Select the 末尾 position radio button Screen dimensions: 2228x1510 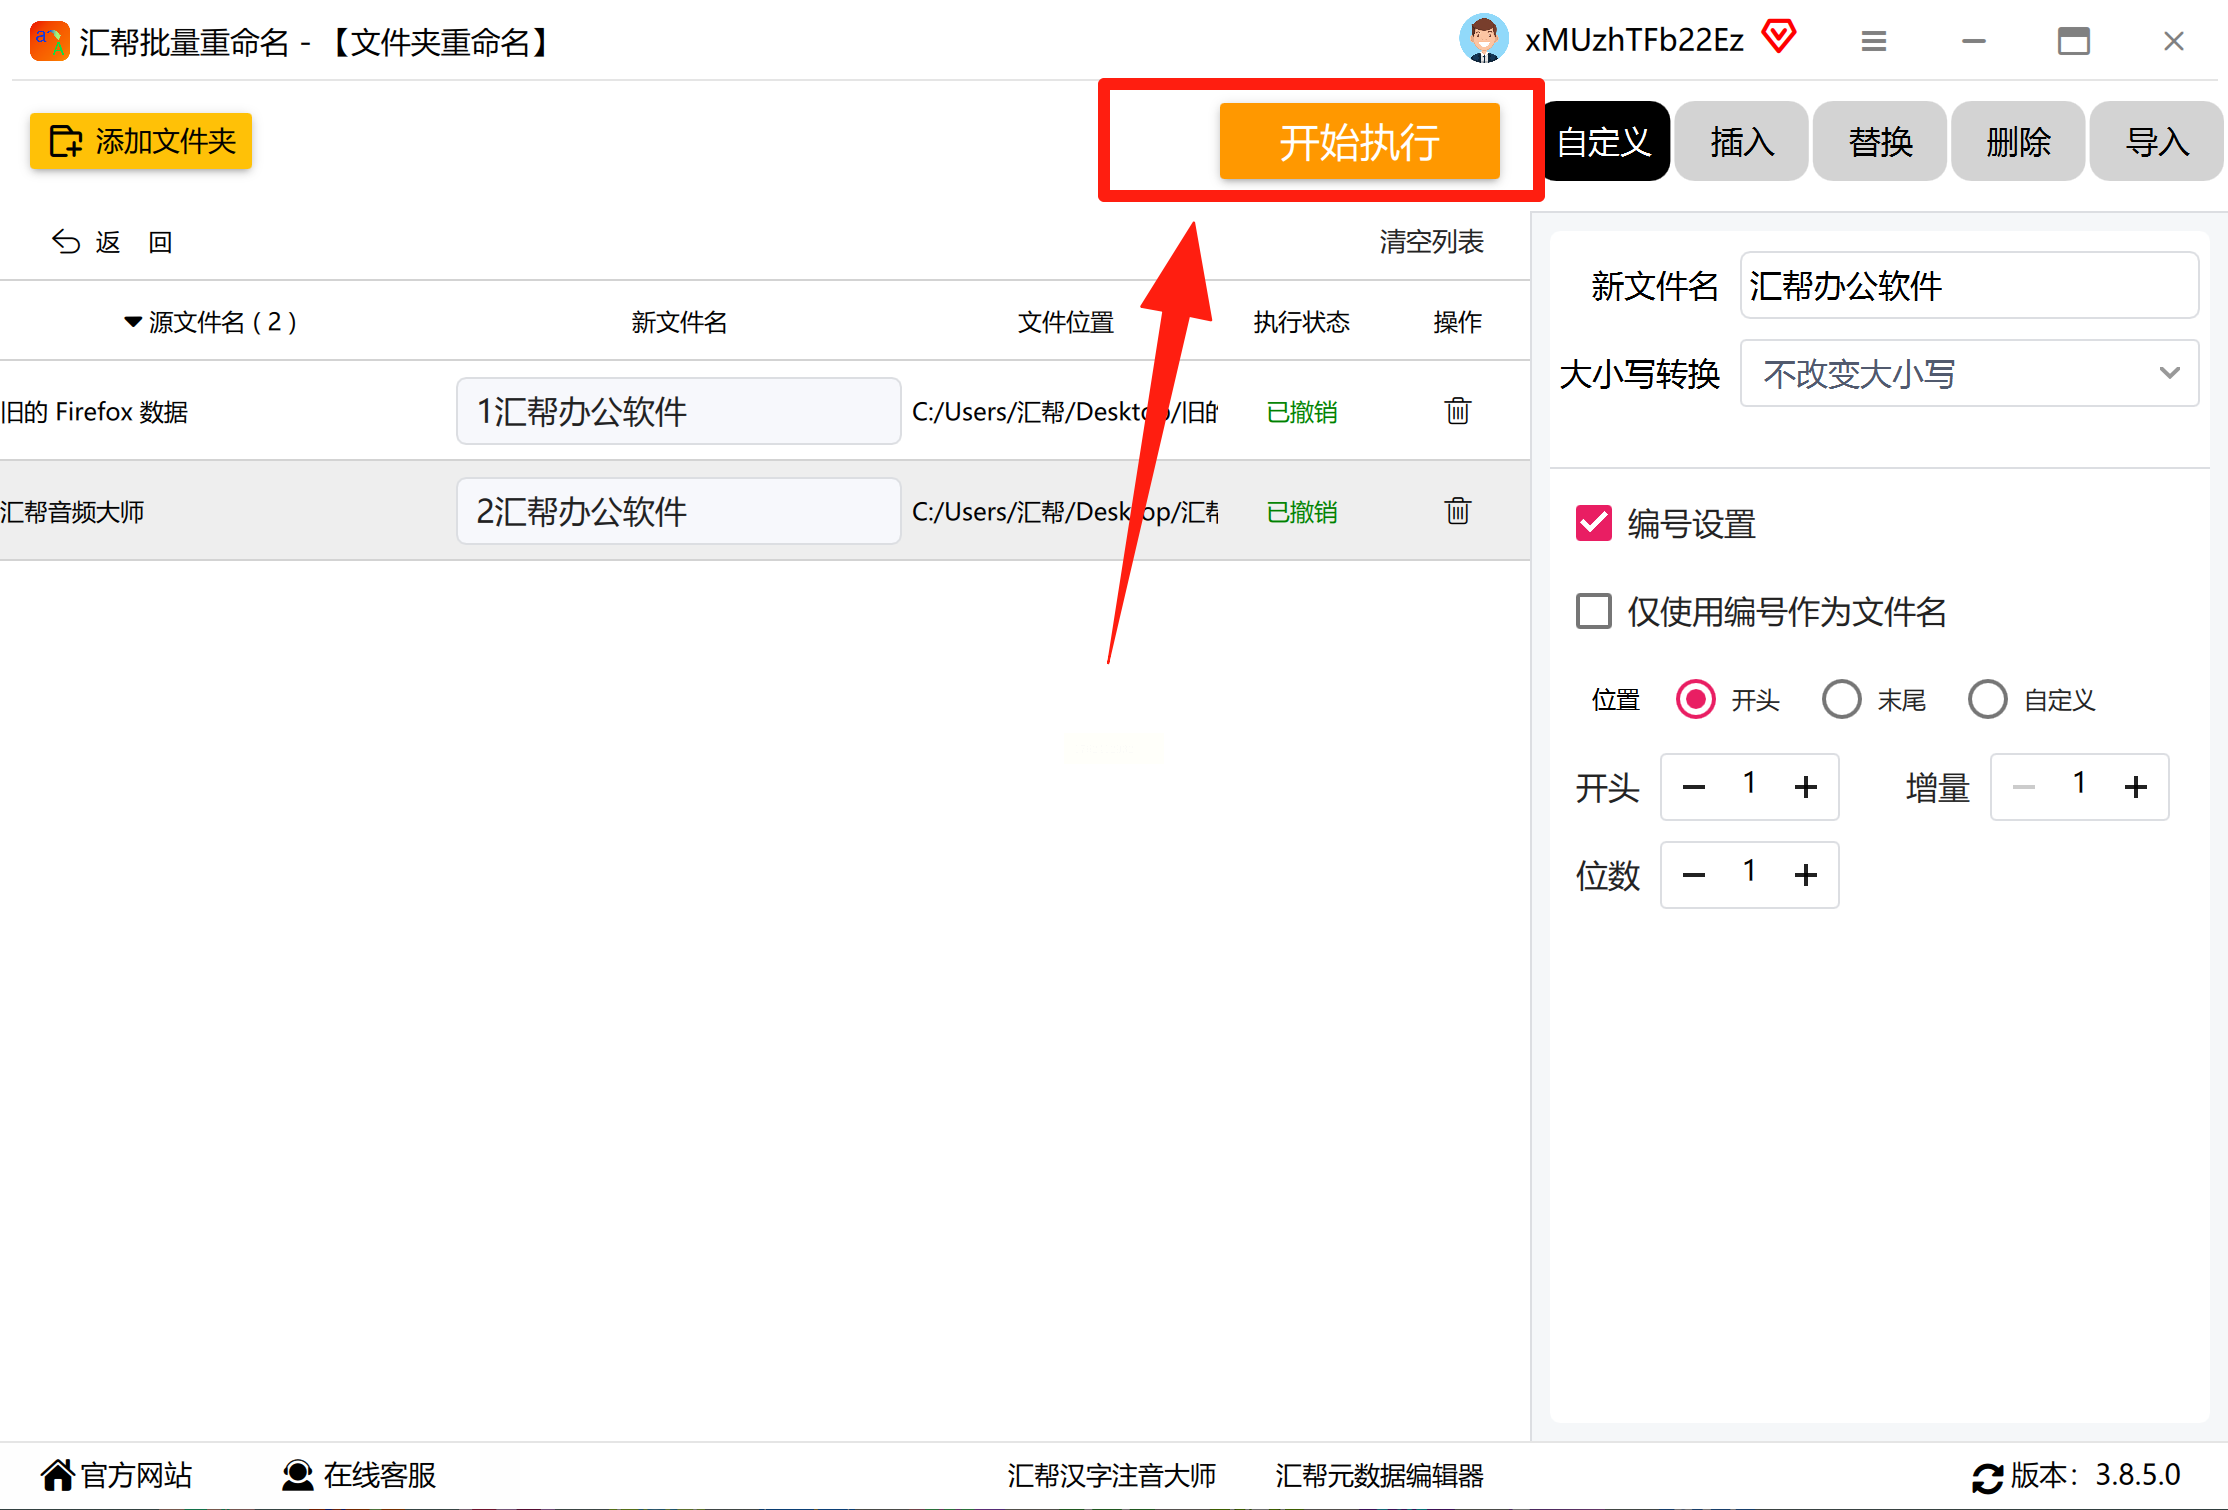[x=1841, y=699]
